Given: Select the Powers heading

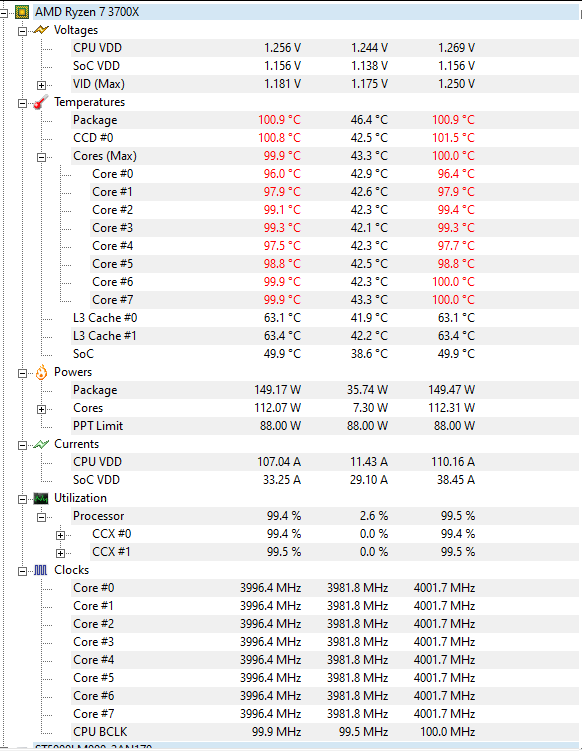Looking at the screenshot, I should [x=73, y=372].
